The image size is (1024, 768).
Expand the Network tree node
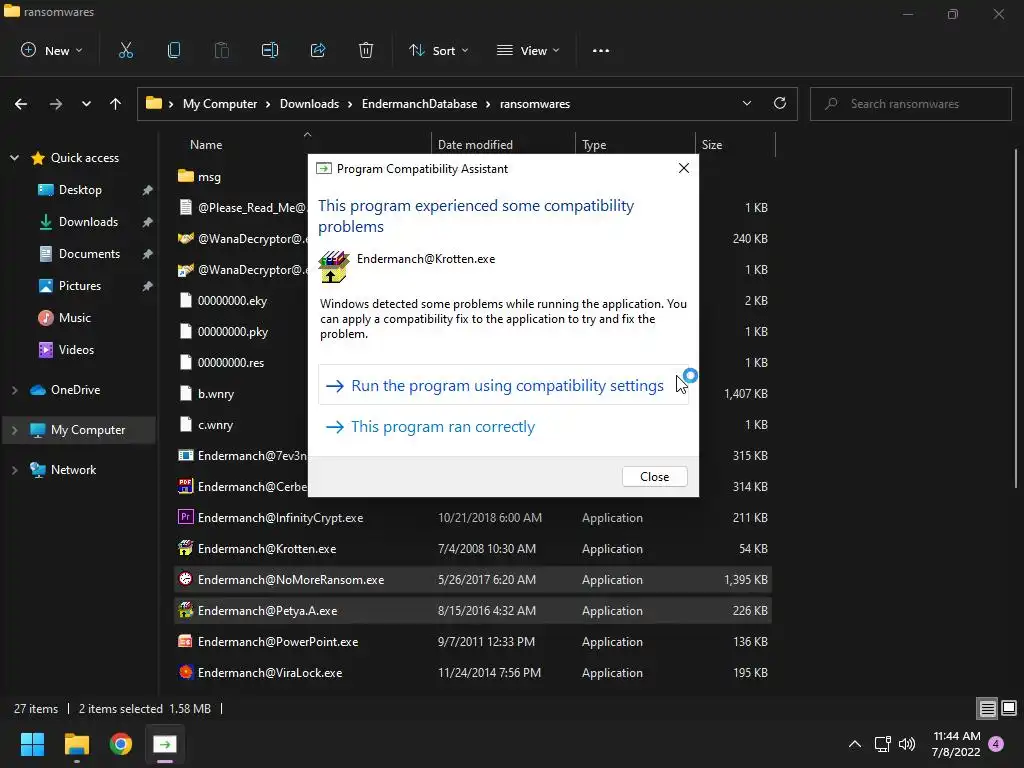click(14, 470)
